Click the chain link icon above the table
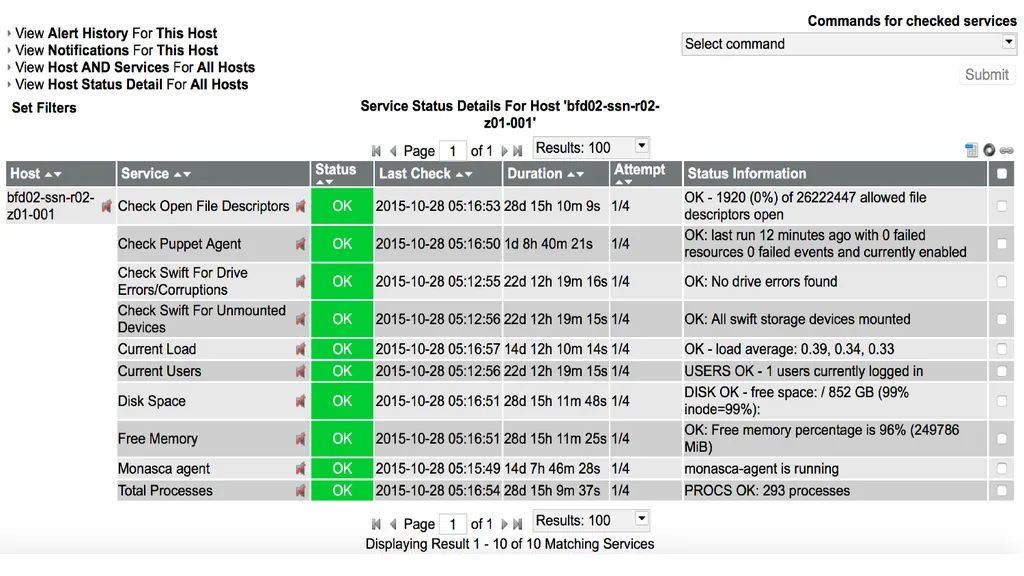The width and height of the screenshot is (1024, 576). pyautogui.click(x=1006, y=151)
